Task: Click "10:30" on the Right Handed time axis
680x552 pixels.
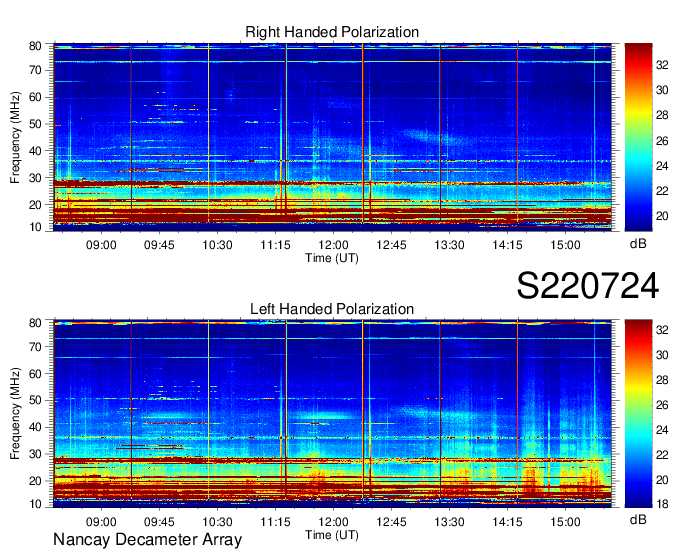Action: coord(217,245)
